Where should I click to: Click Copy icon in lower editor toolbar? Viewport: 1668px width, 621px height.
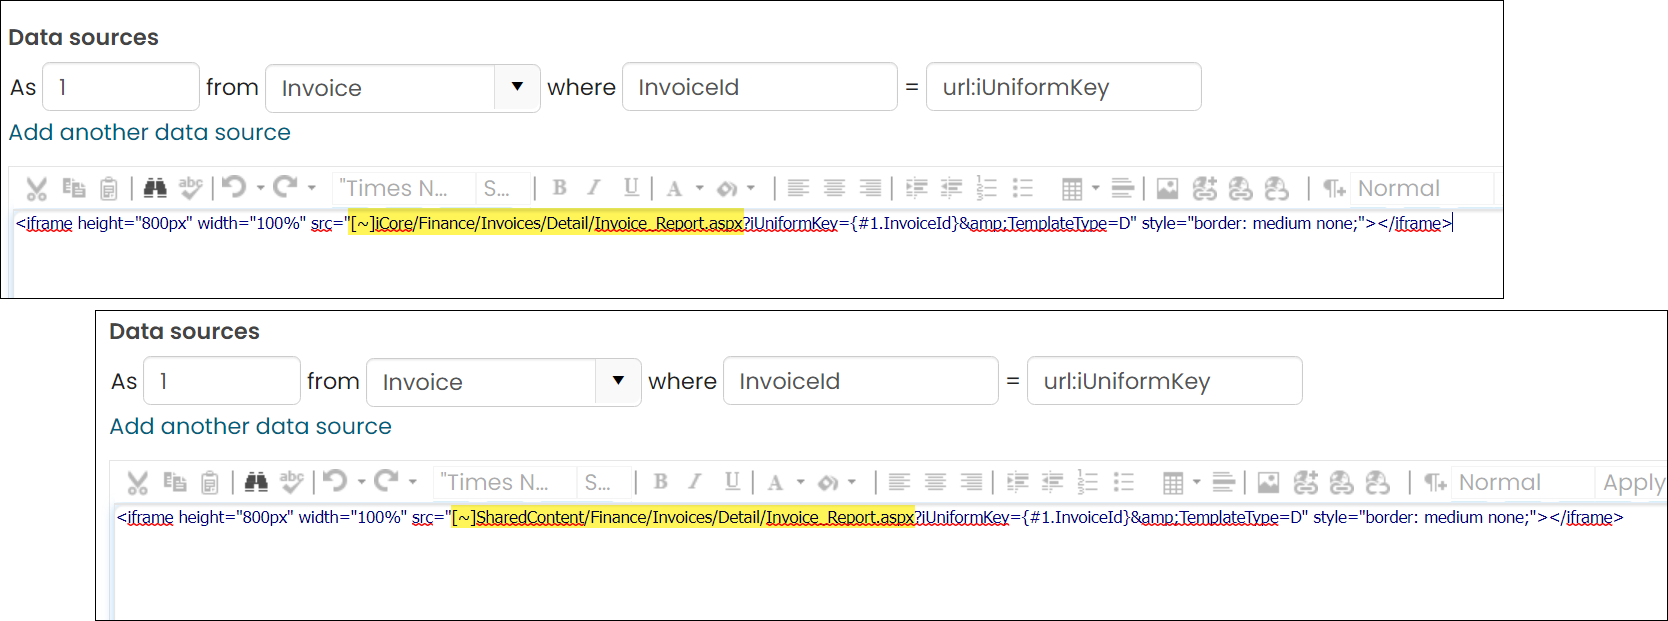point(175,481)
